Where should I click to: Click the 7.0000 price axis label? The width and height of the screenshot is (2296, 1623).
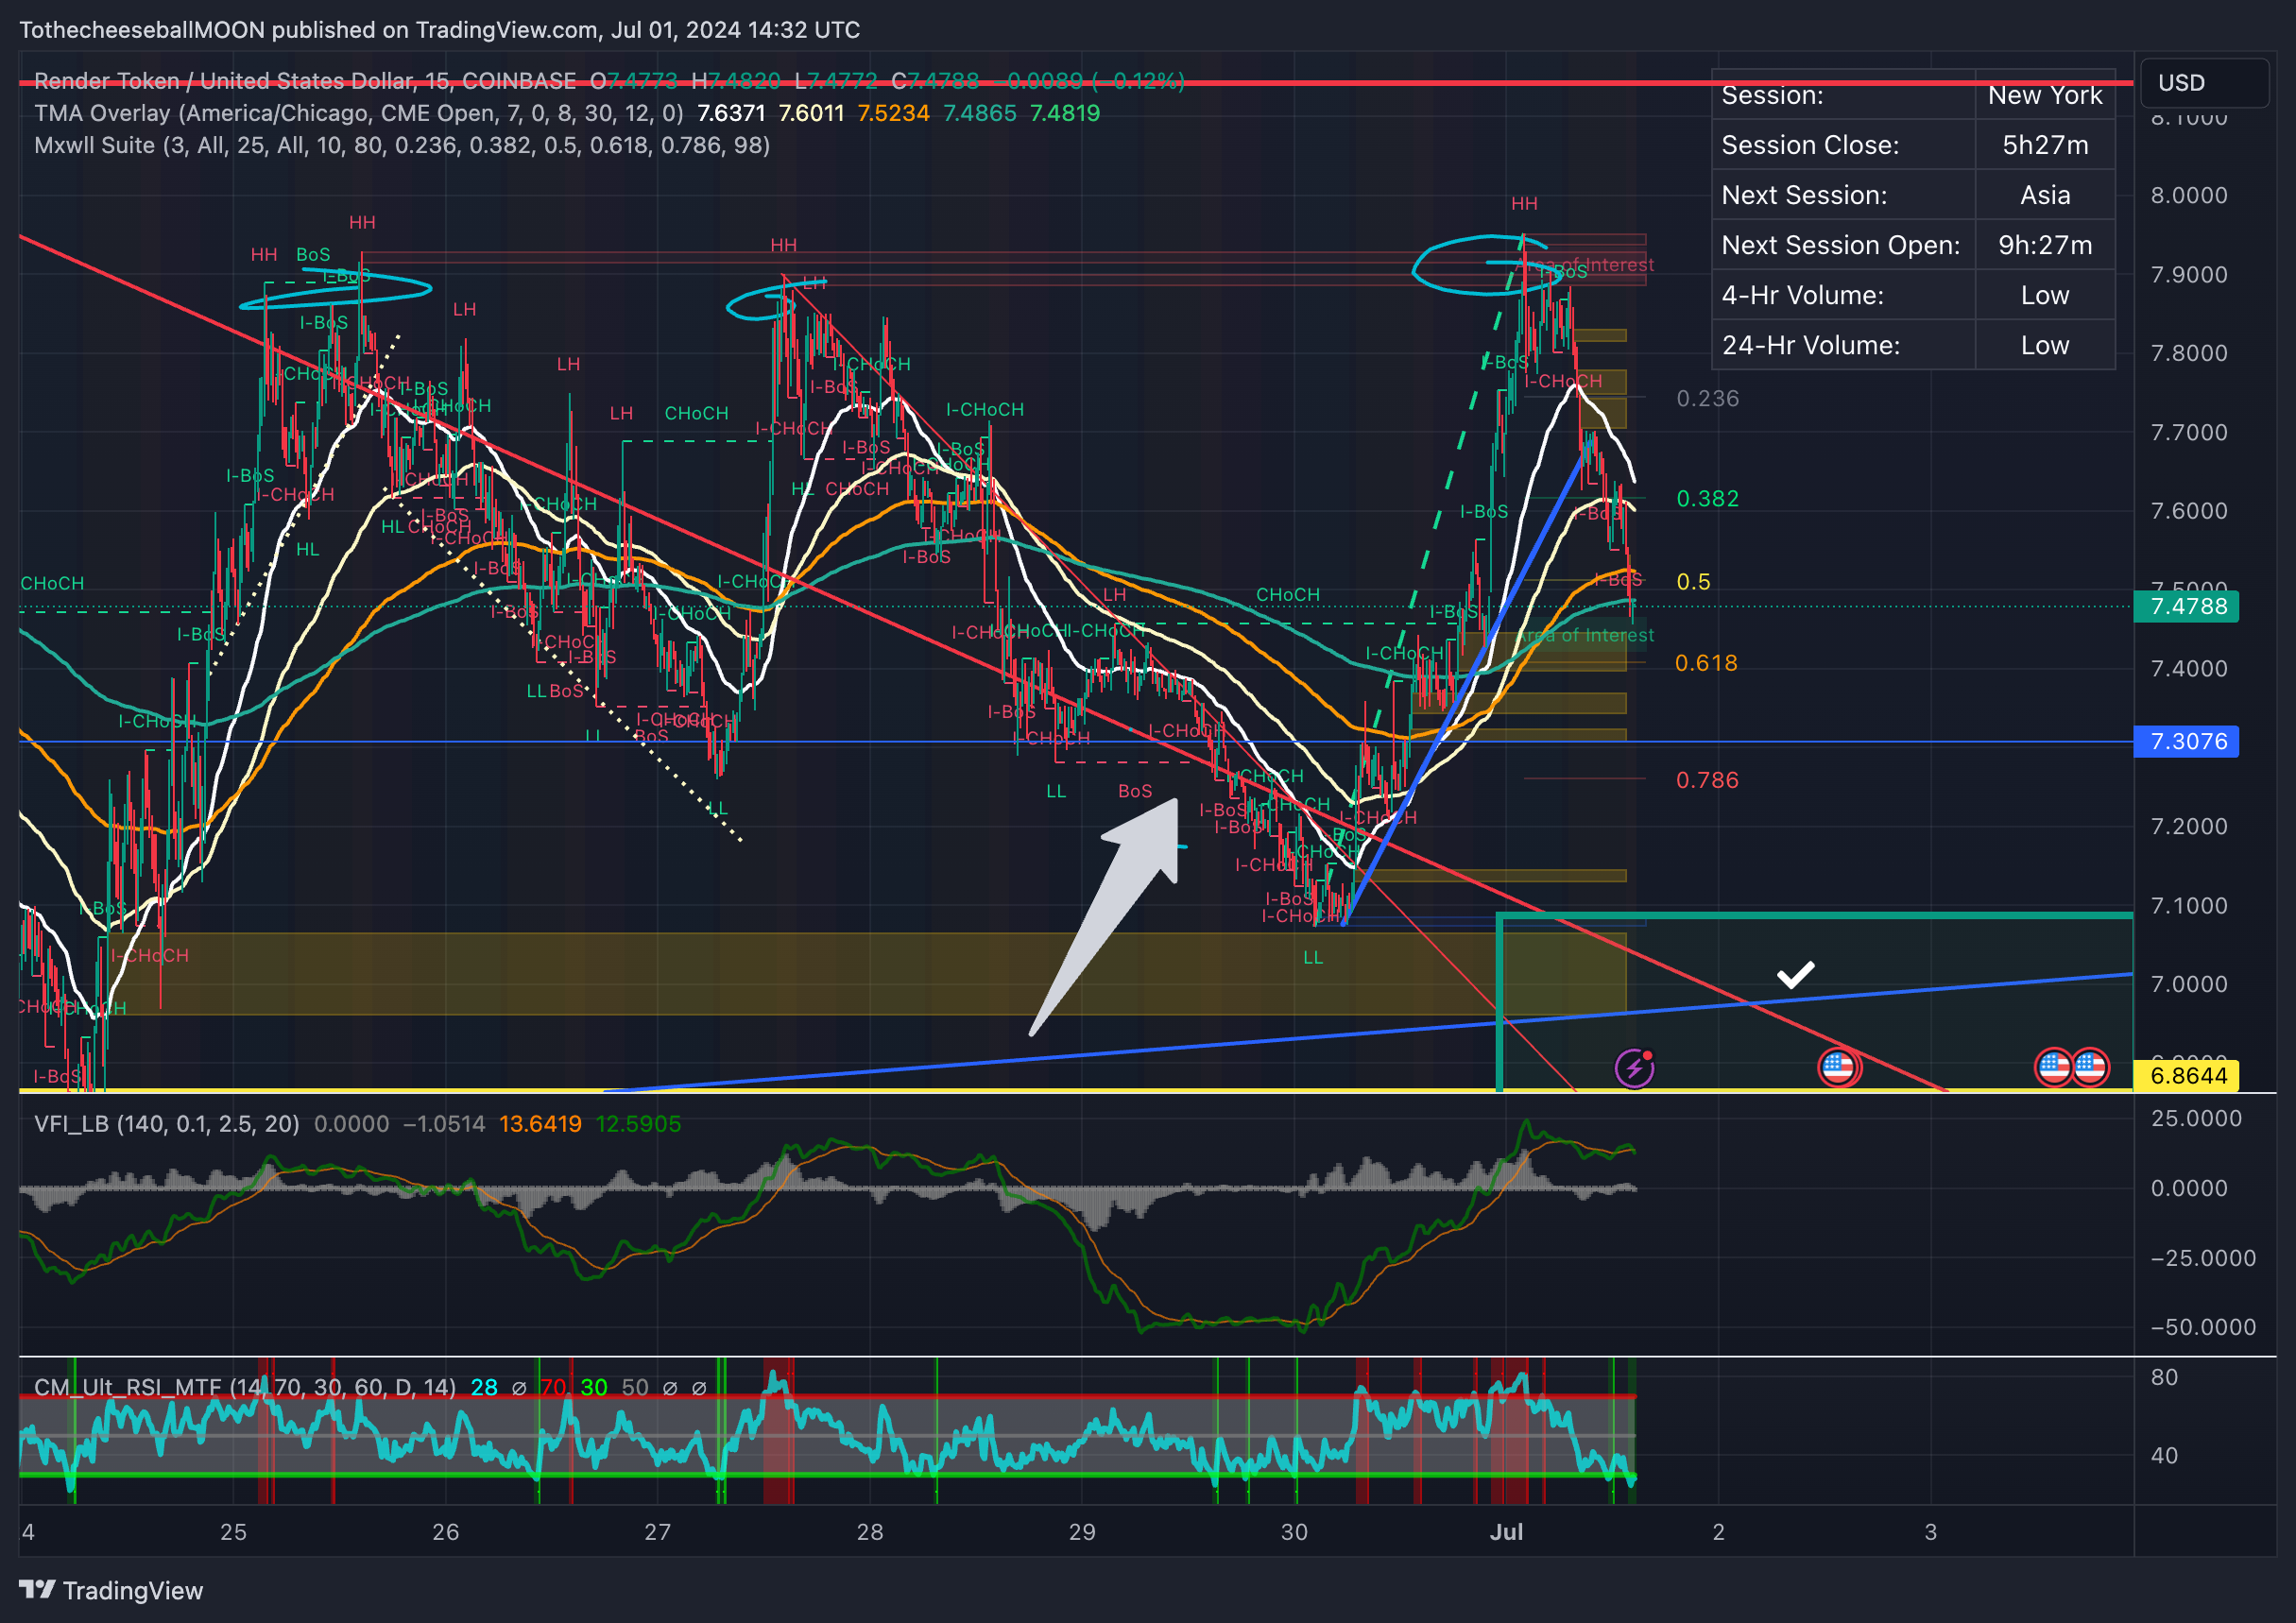(x=2189, y=984)
